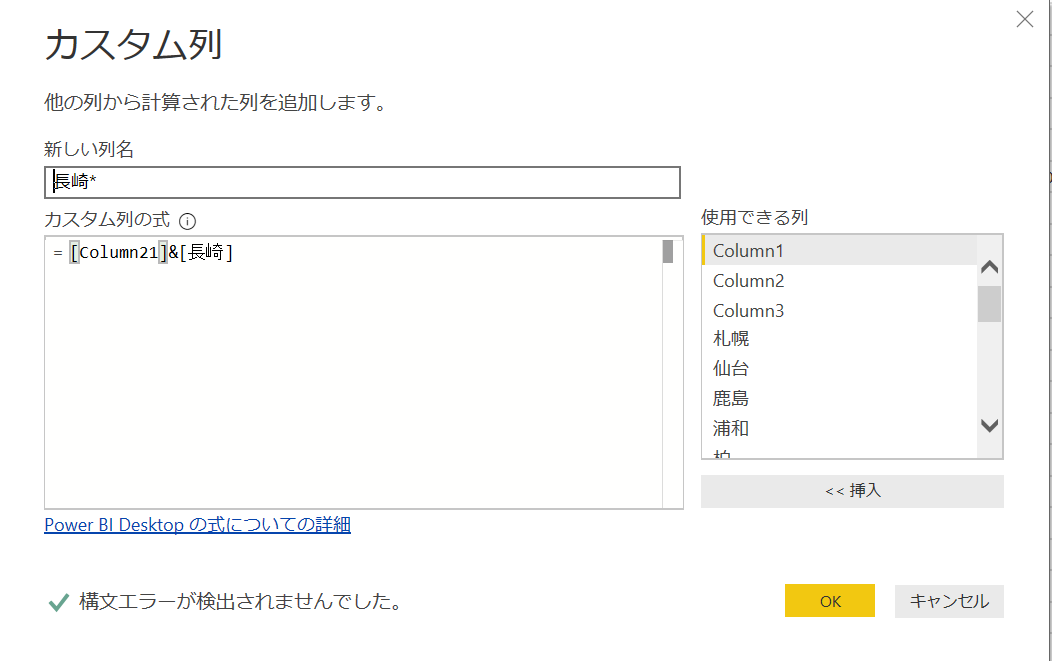Close the カスタム列 dialog with the X
This screenshot has width=1052, height=661.
(x=1024, y=19)
